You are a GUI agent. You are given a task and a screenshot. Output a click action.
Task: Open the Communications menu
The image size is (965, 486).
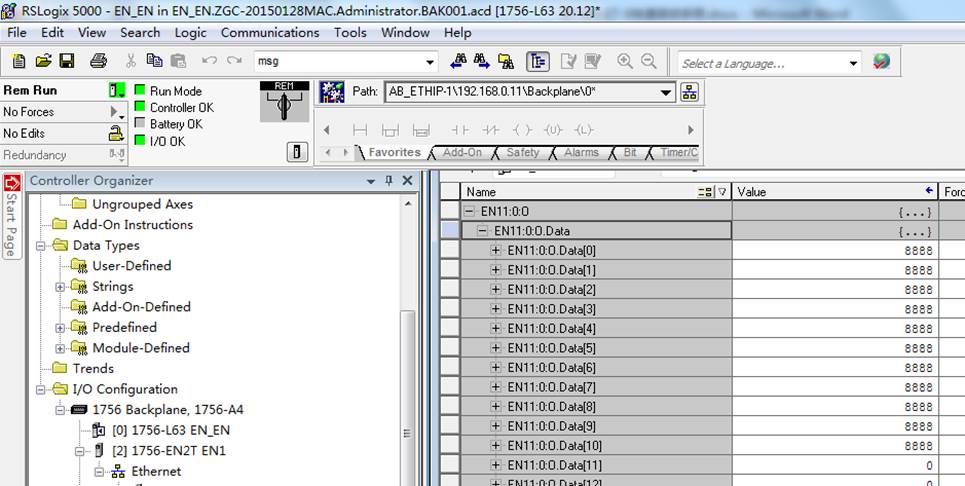270,33
